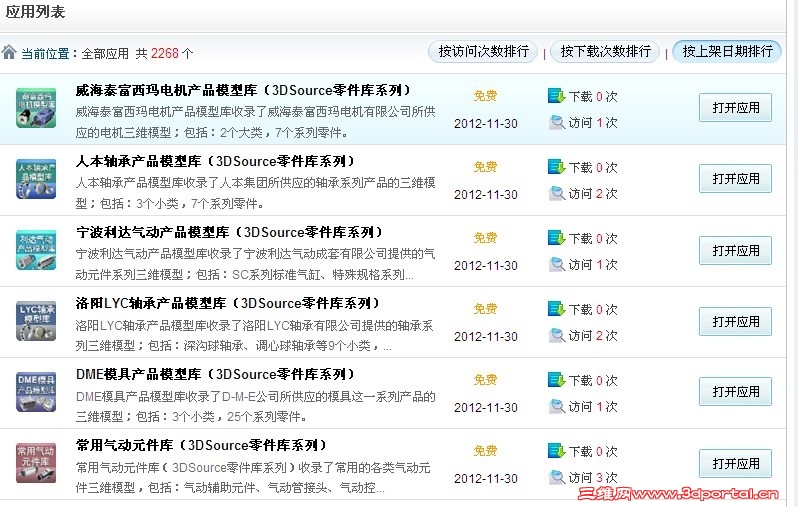Open title link 人本轴承产品模型库
The height and width of the screenshot is (507, 798).
215,161
